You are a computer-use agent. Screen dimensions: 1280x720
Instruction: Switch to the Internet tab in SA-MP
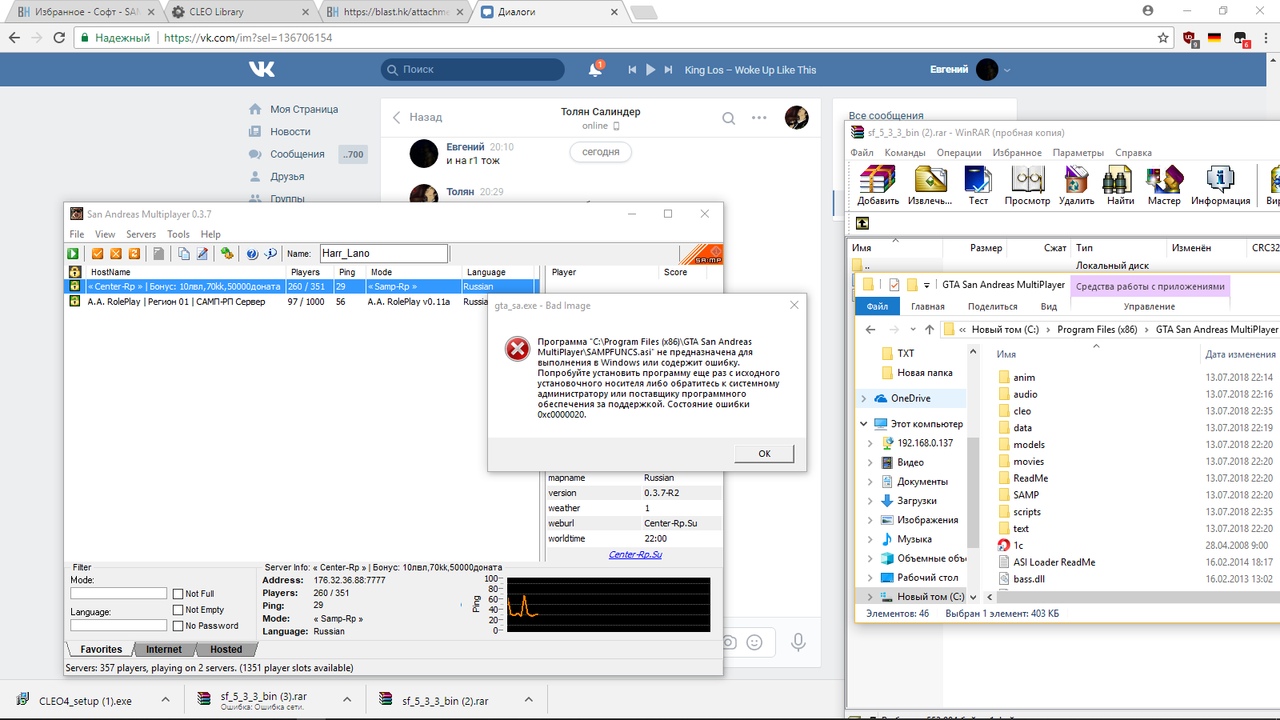164,649
